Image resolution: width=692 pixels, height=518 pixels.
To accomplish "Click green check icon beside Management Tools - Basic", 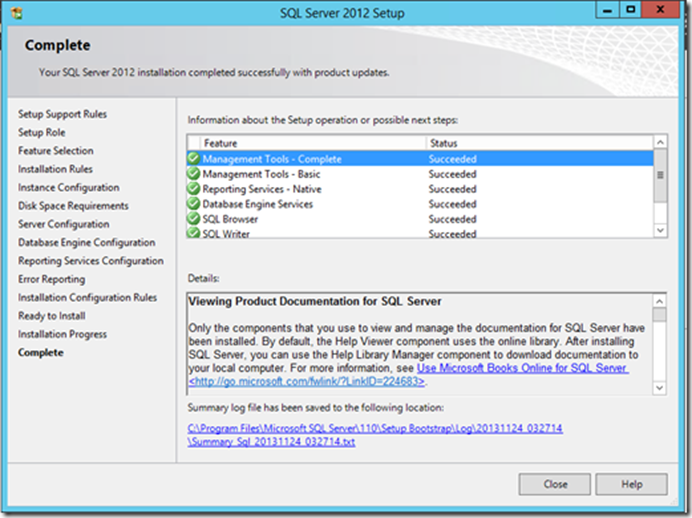I will click(194, 173).
